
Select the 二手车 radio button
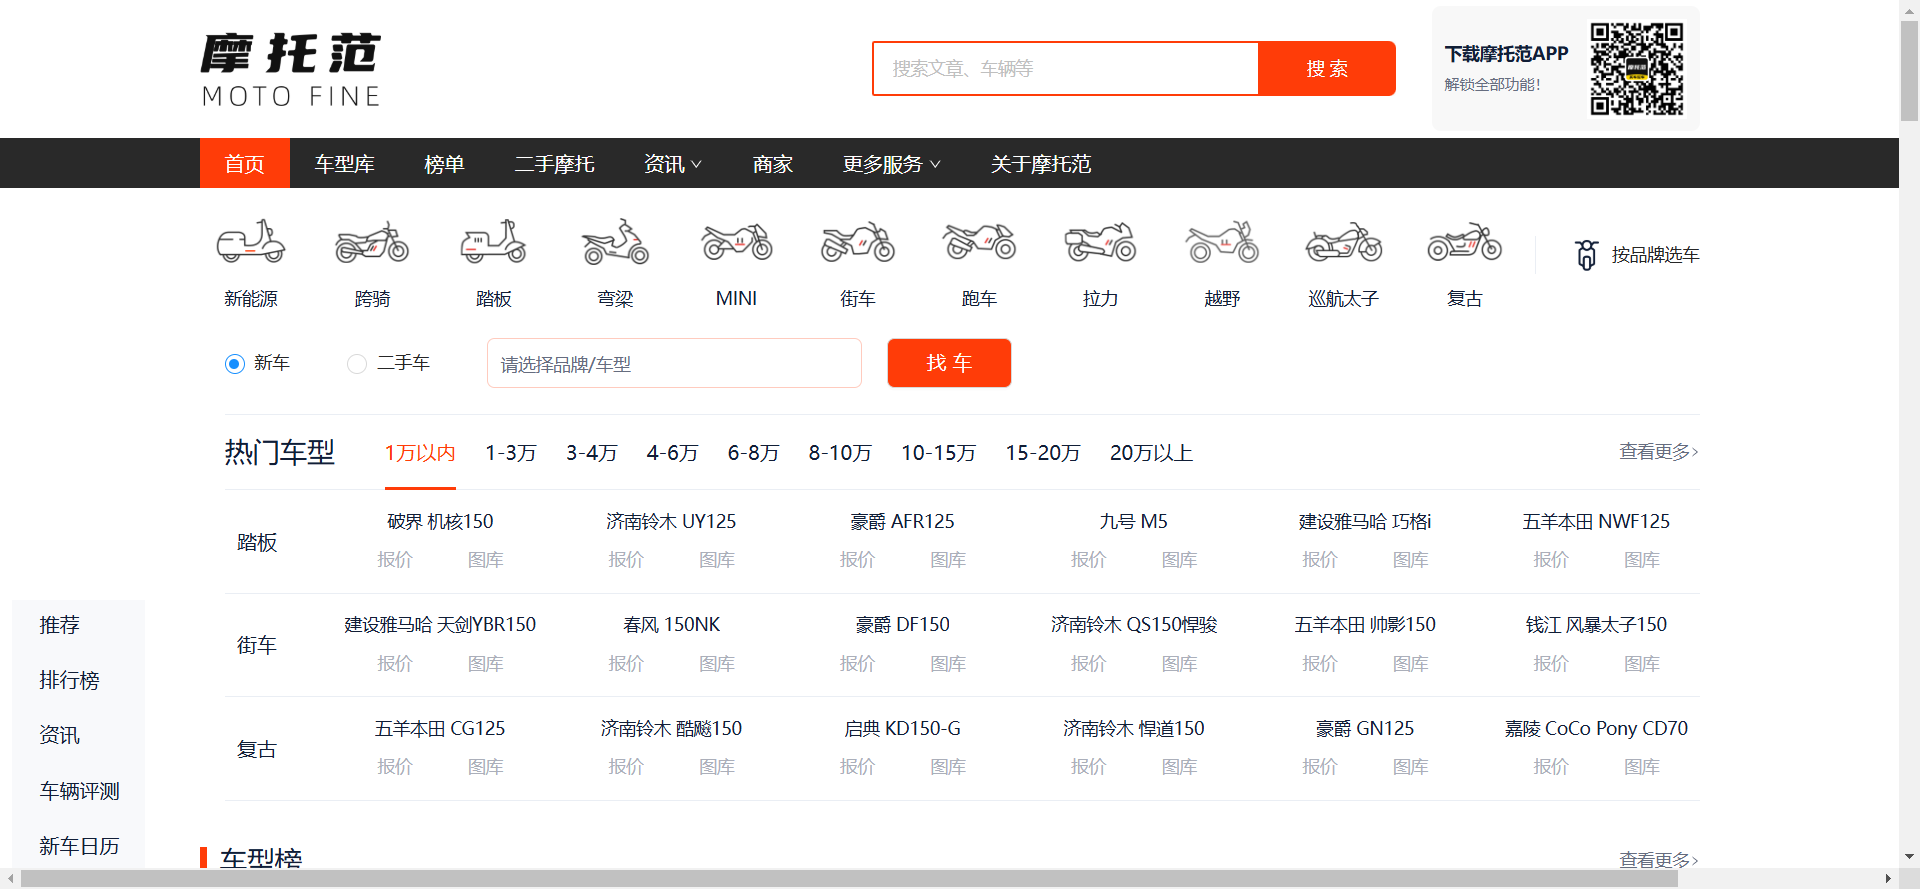[x=357, y=364]
